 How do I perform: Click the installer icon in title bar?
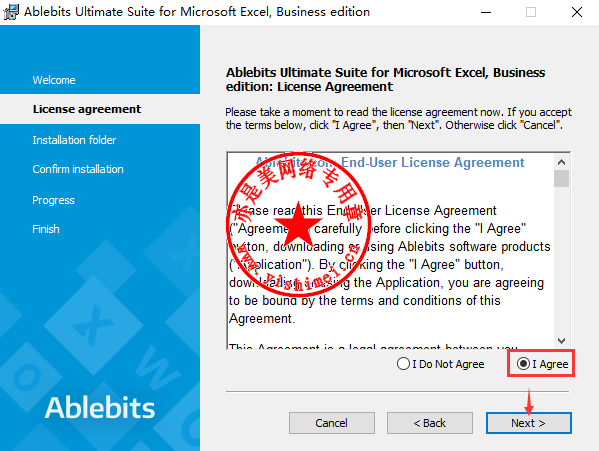pos(10,12)
